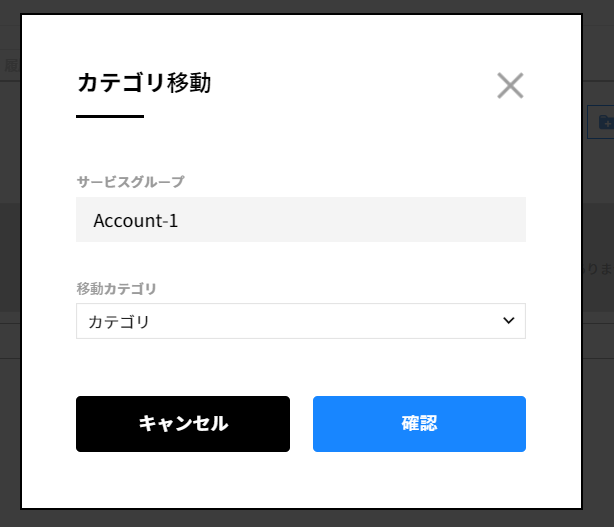Click the カテゴリ移動 dialog title

coord(144,83)
